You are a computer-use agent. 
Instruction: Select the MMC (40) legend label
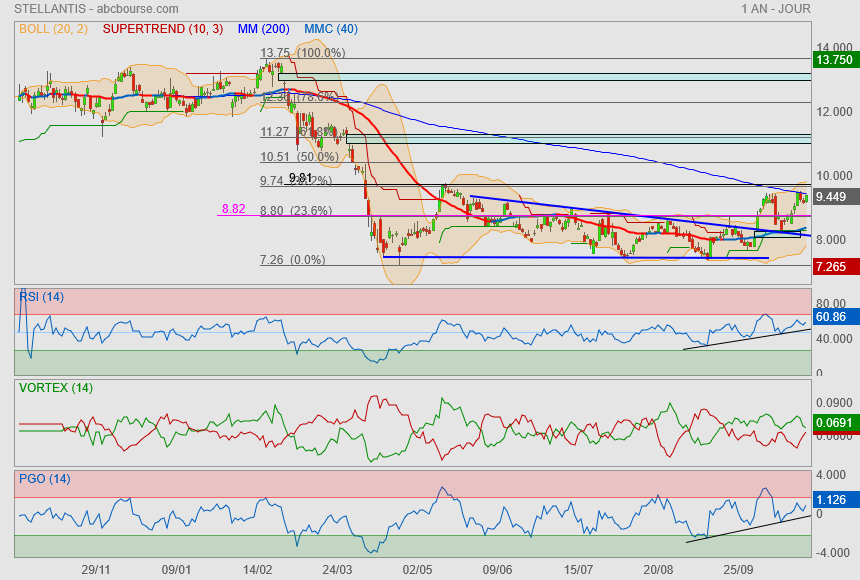[331, 29]
